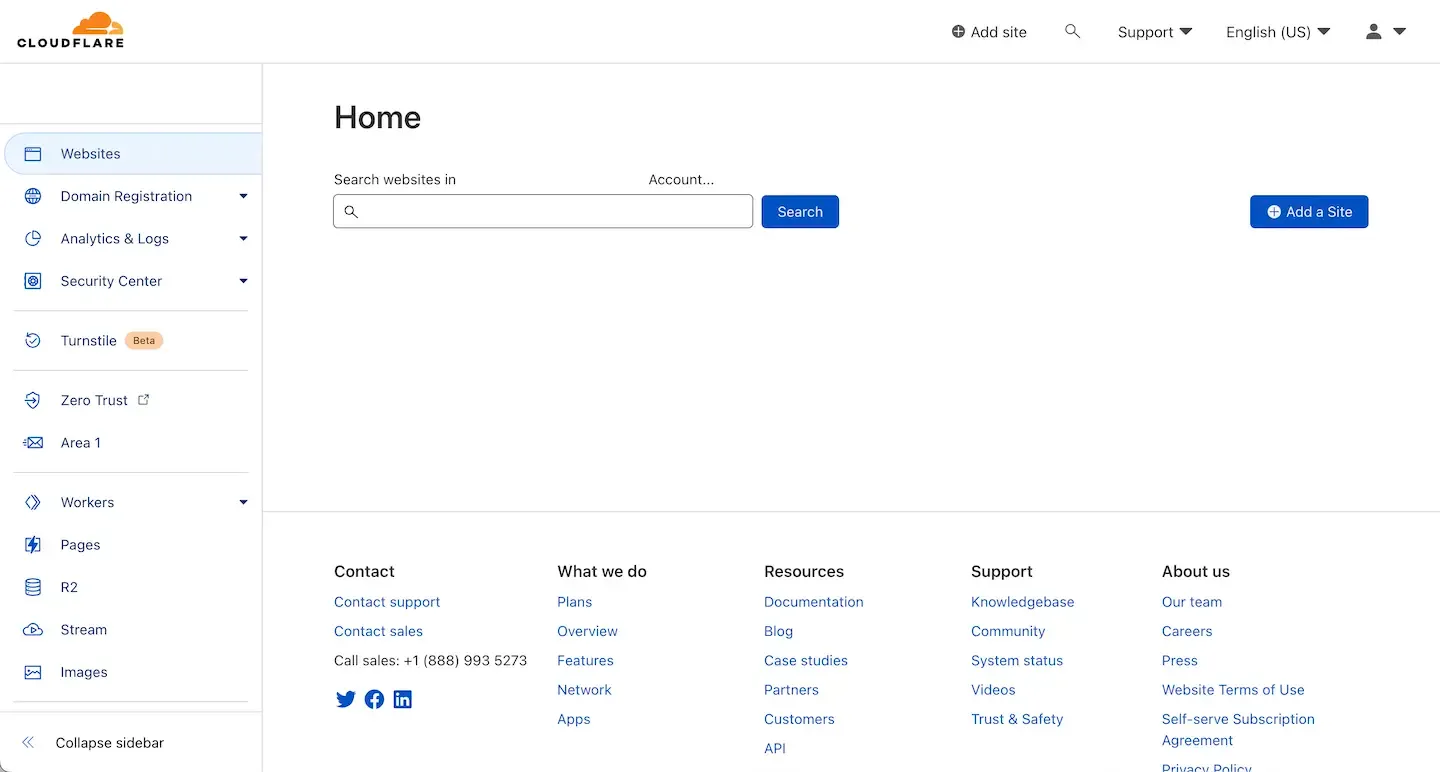Click the blue Search button
The height and width of the screenshot is (772, 1440).
[800, 212]
